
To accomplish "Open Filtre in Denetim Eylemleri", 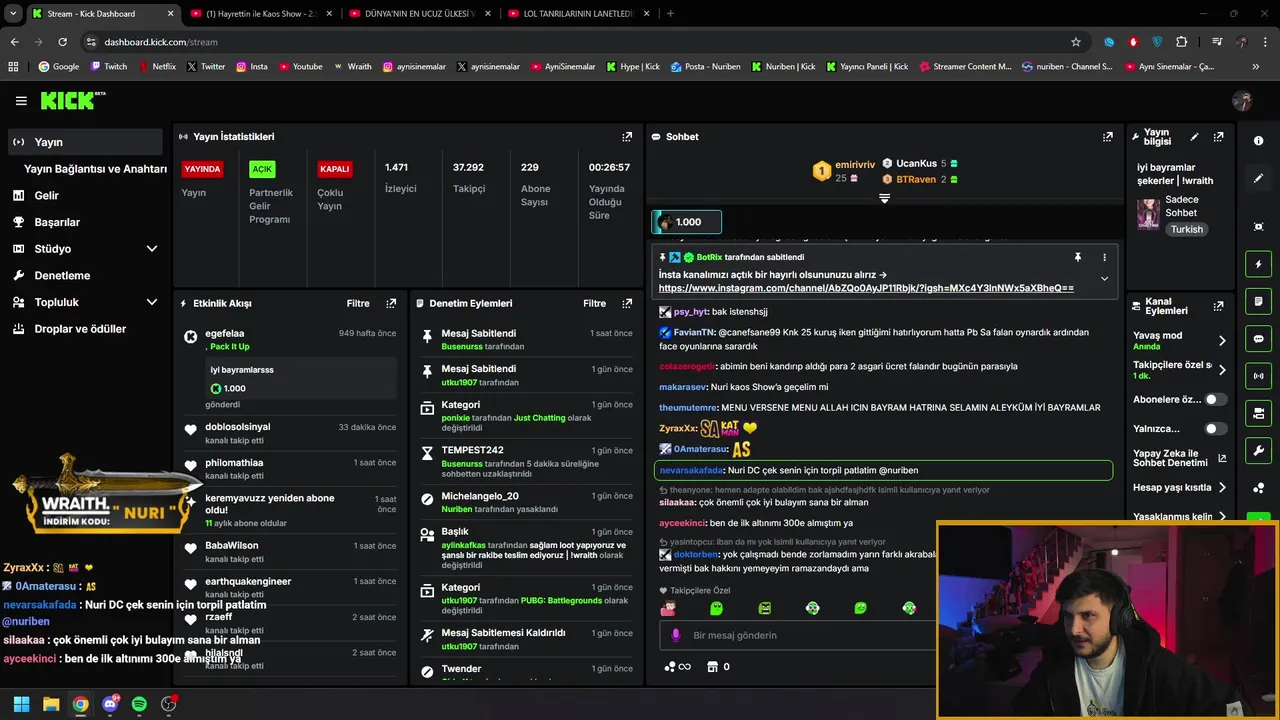I will (x=594, y=303).
